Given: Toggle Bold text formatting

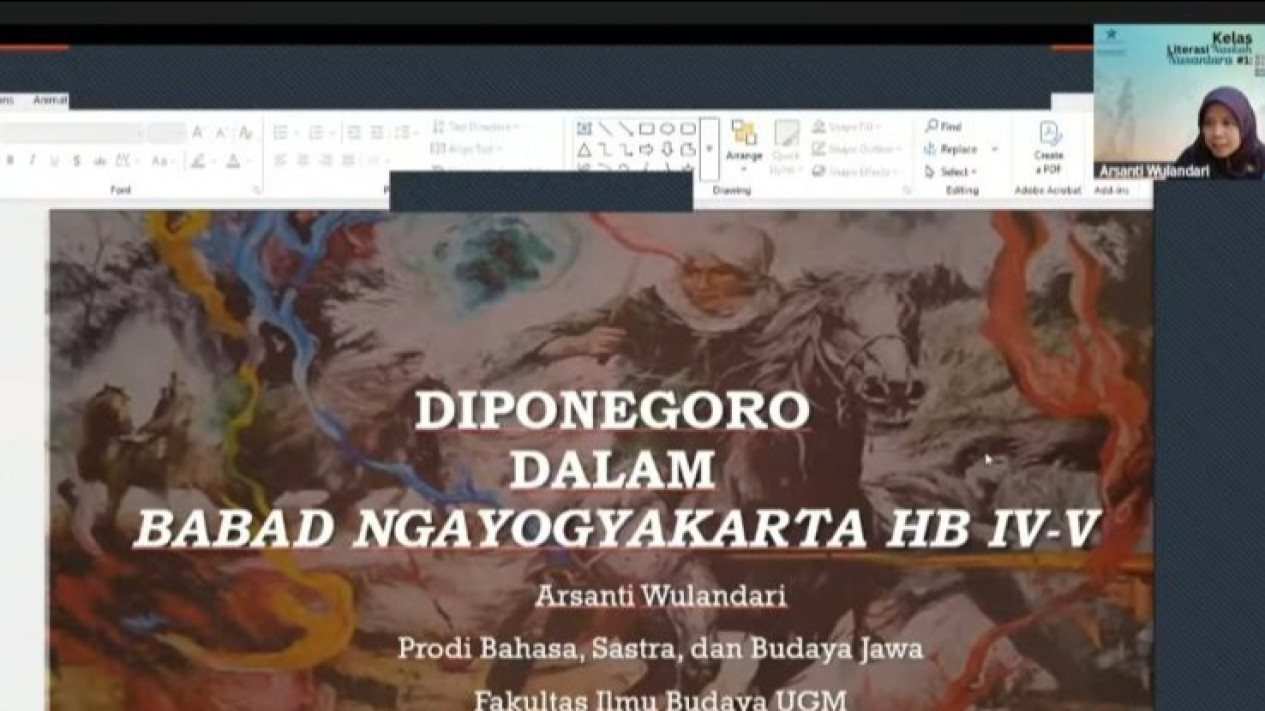Looking at the screenshot, I should pyautogui.click(x=10, y=161).
